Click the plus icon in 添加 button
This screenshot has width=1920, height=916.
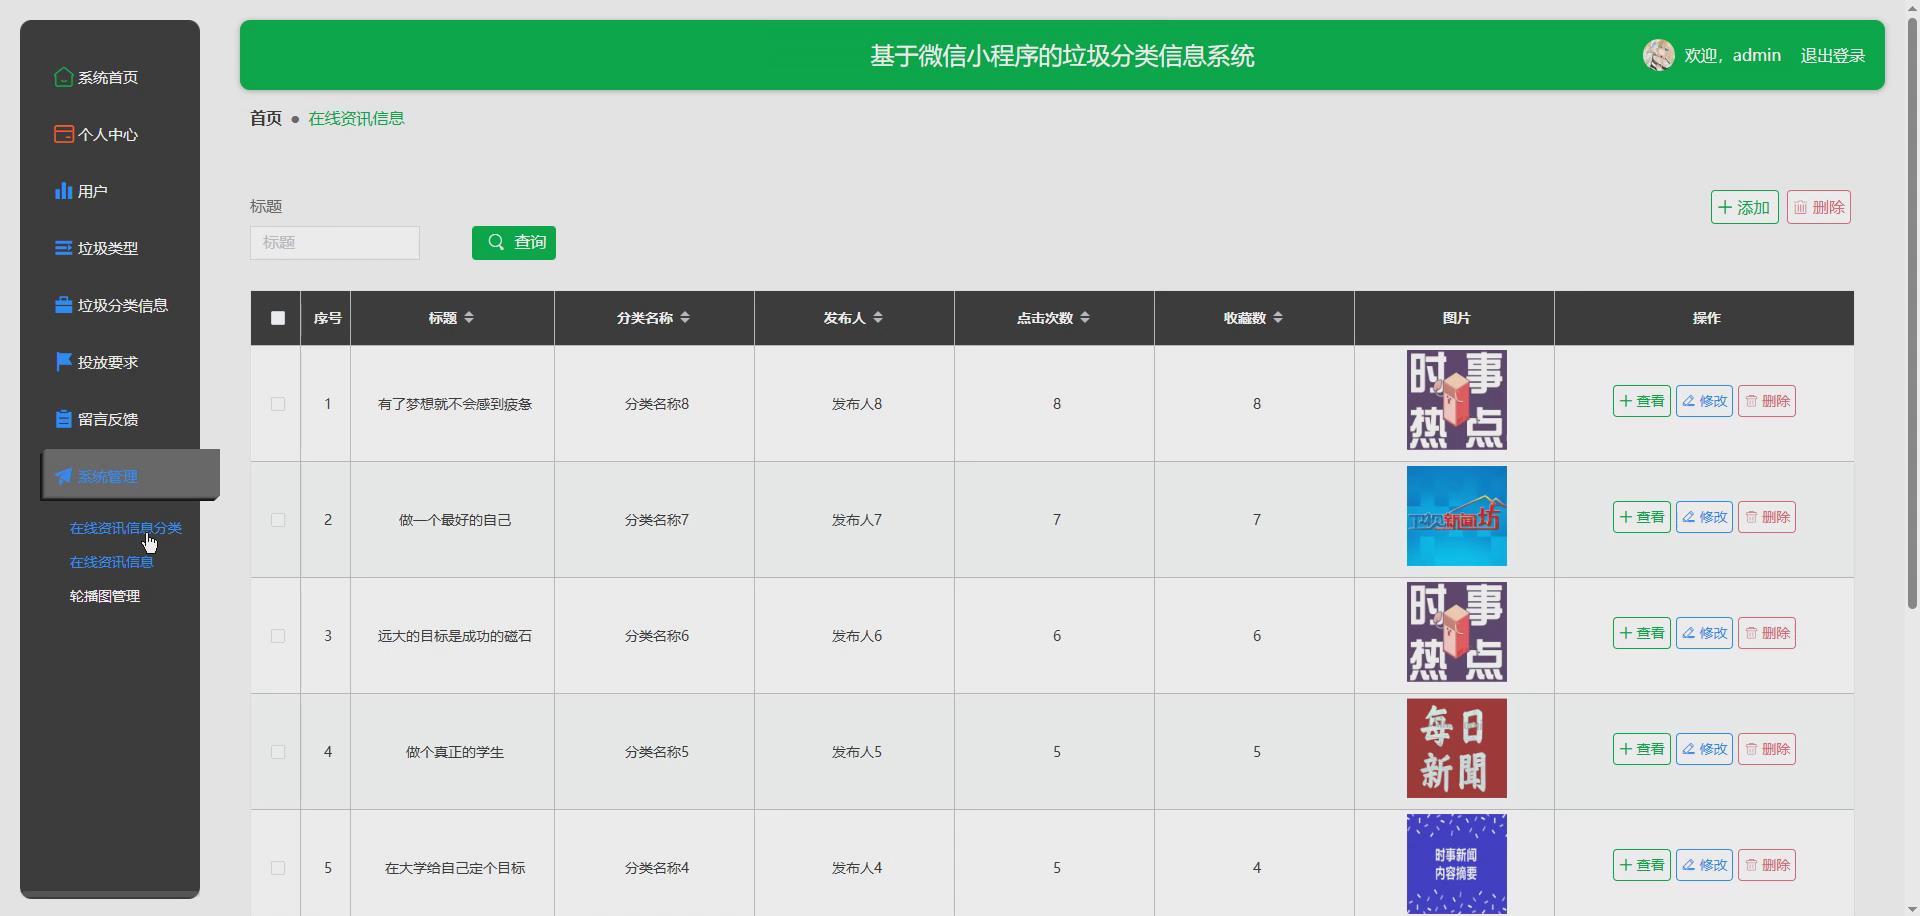click(1725, 207)
